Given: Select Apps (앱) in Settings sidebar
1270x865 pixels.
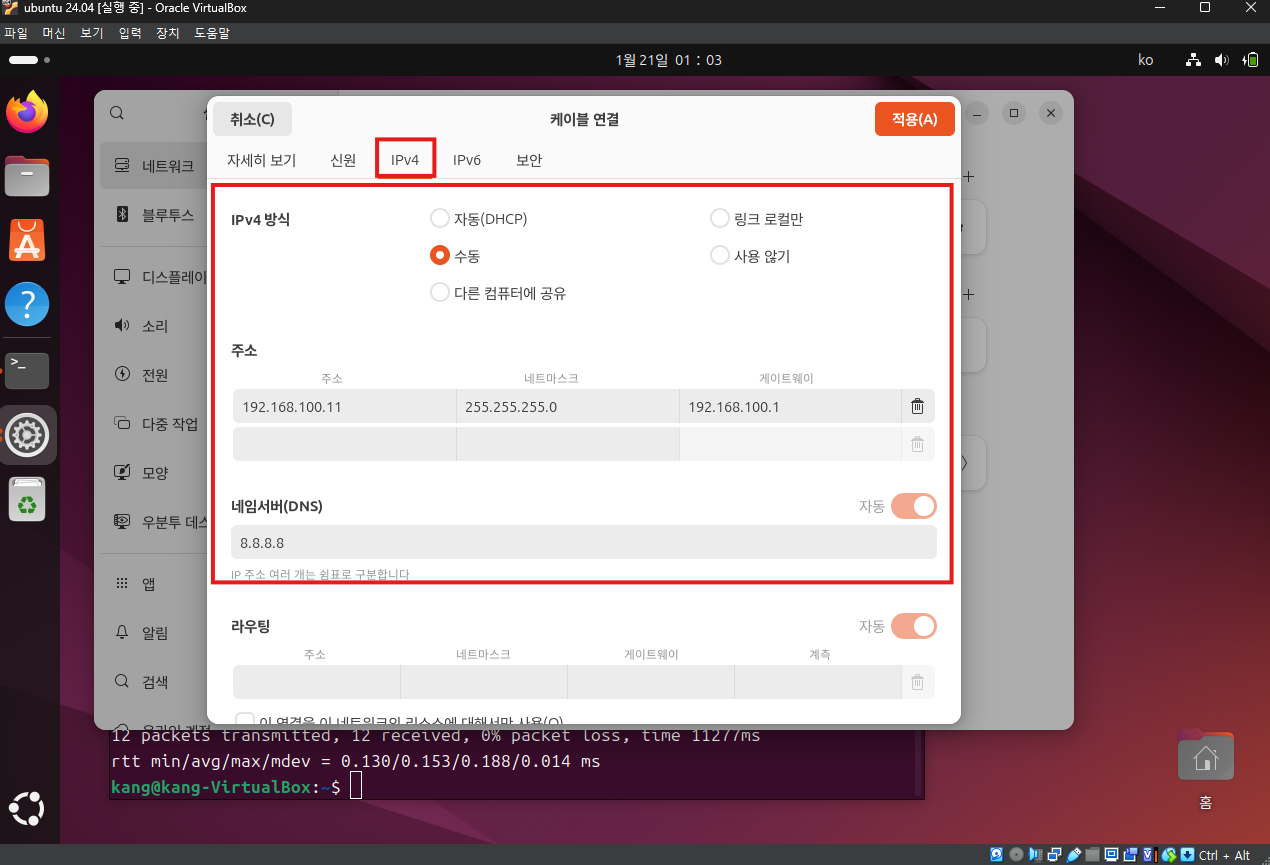Looking at the screenshot, I should click(x=154, y=584).
